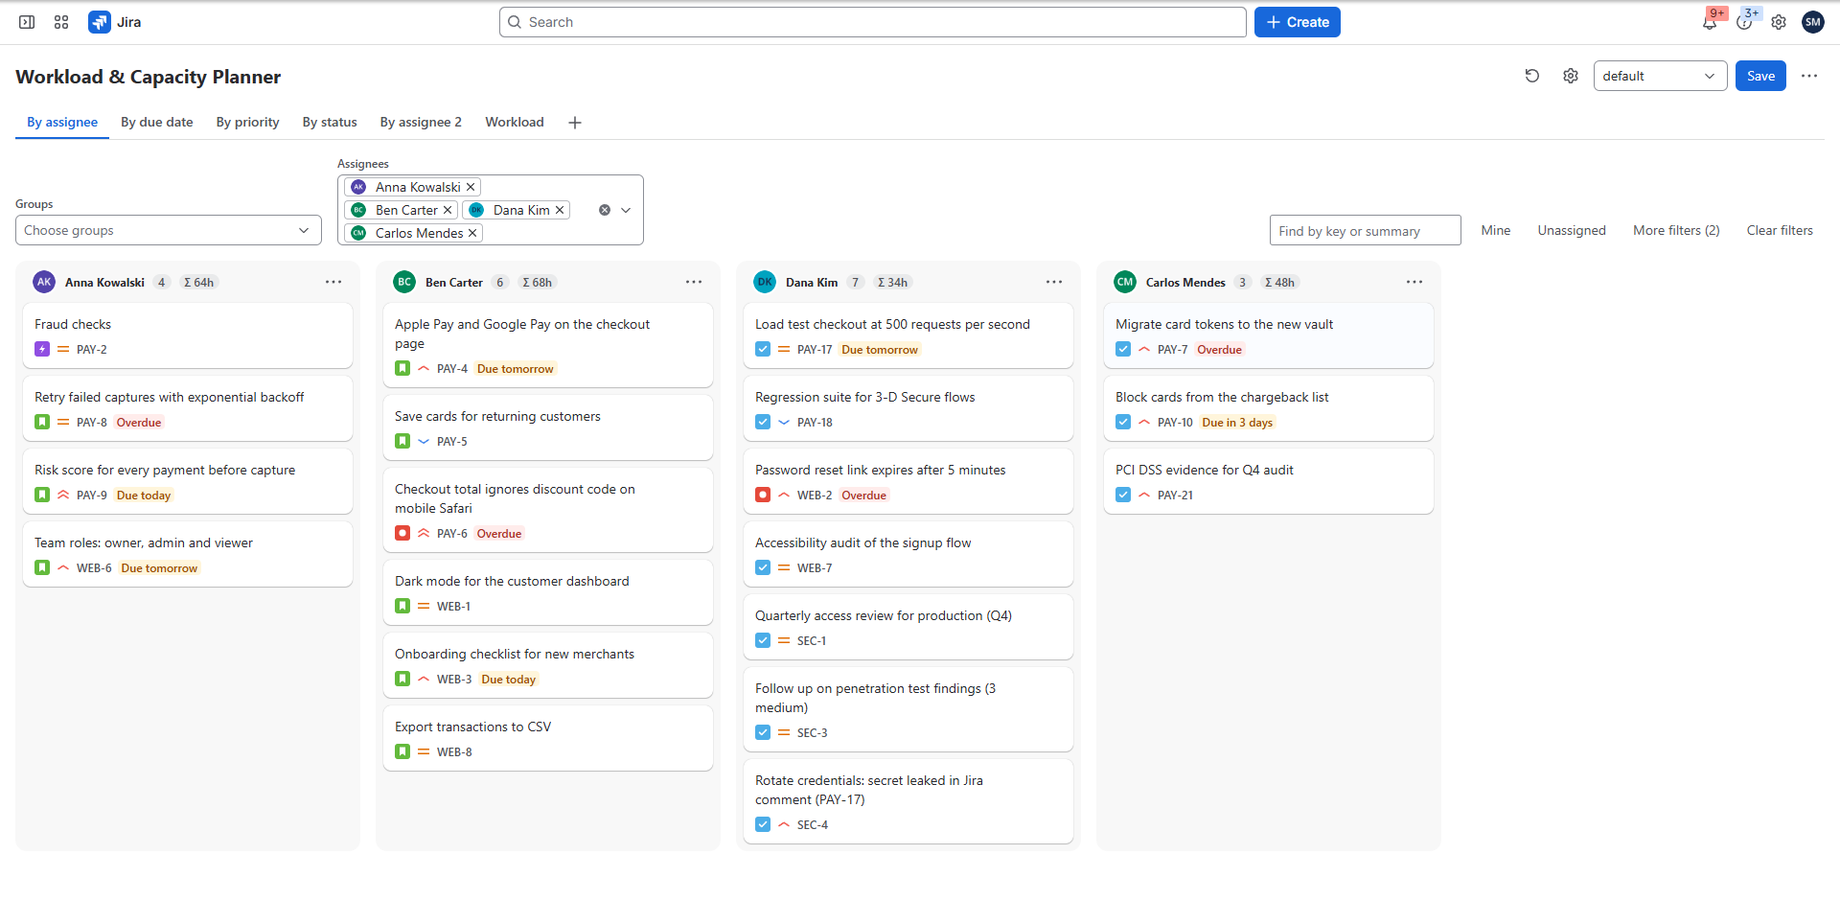Open the Ben Carter column options menu
The width and height of the screenshot is (1840, 900).
[x=694, y=282]
